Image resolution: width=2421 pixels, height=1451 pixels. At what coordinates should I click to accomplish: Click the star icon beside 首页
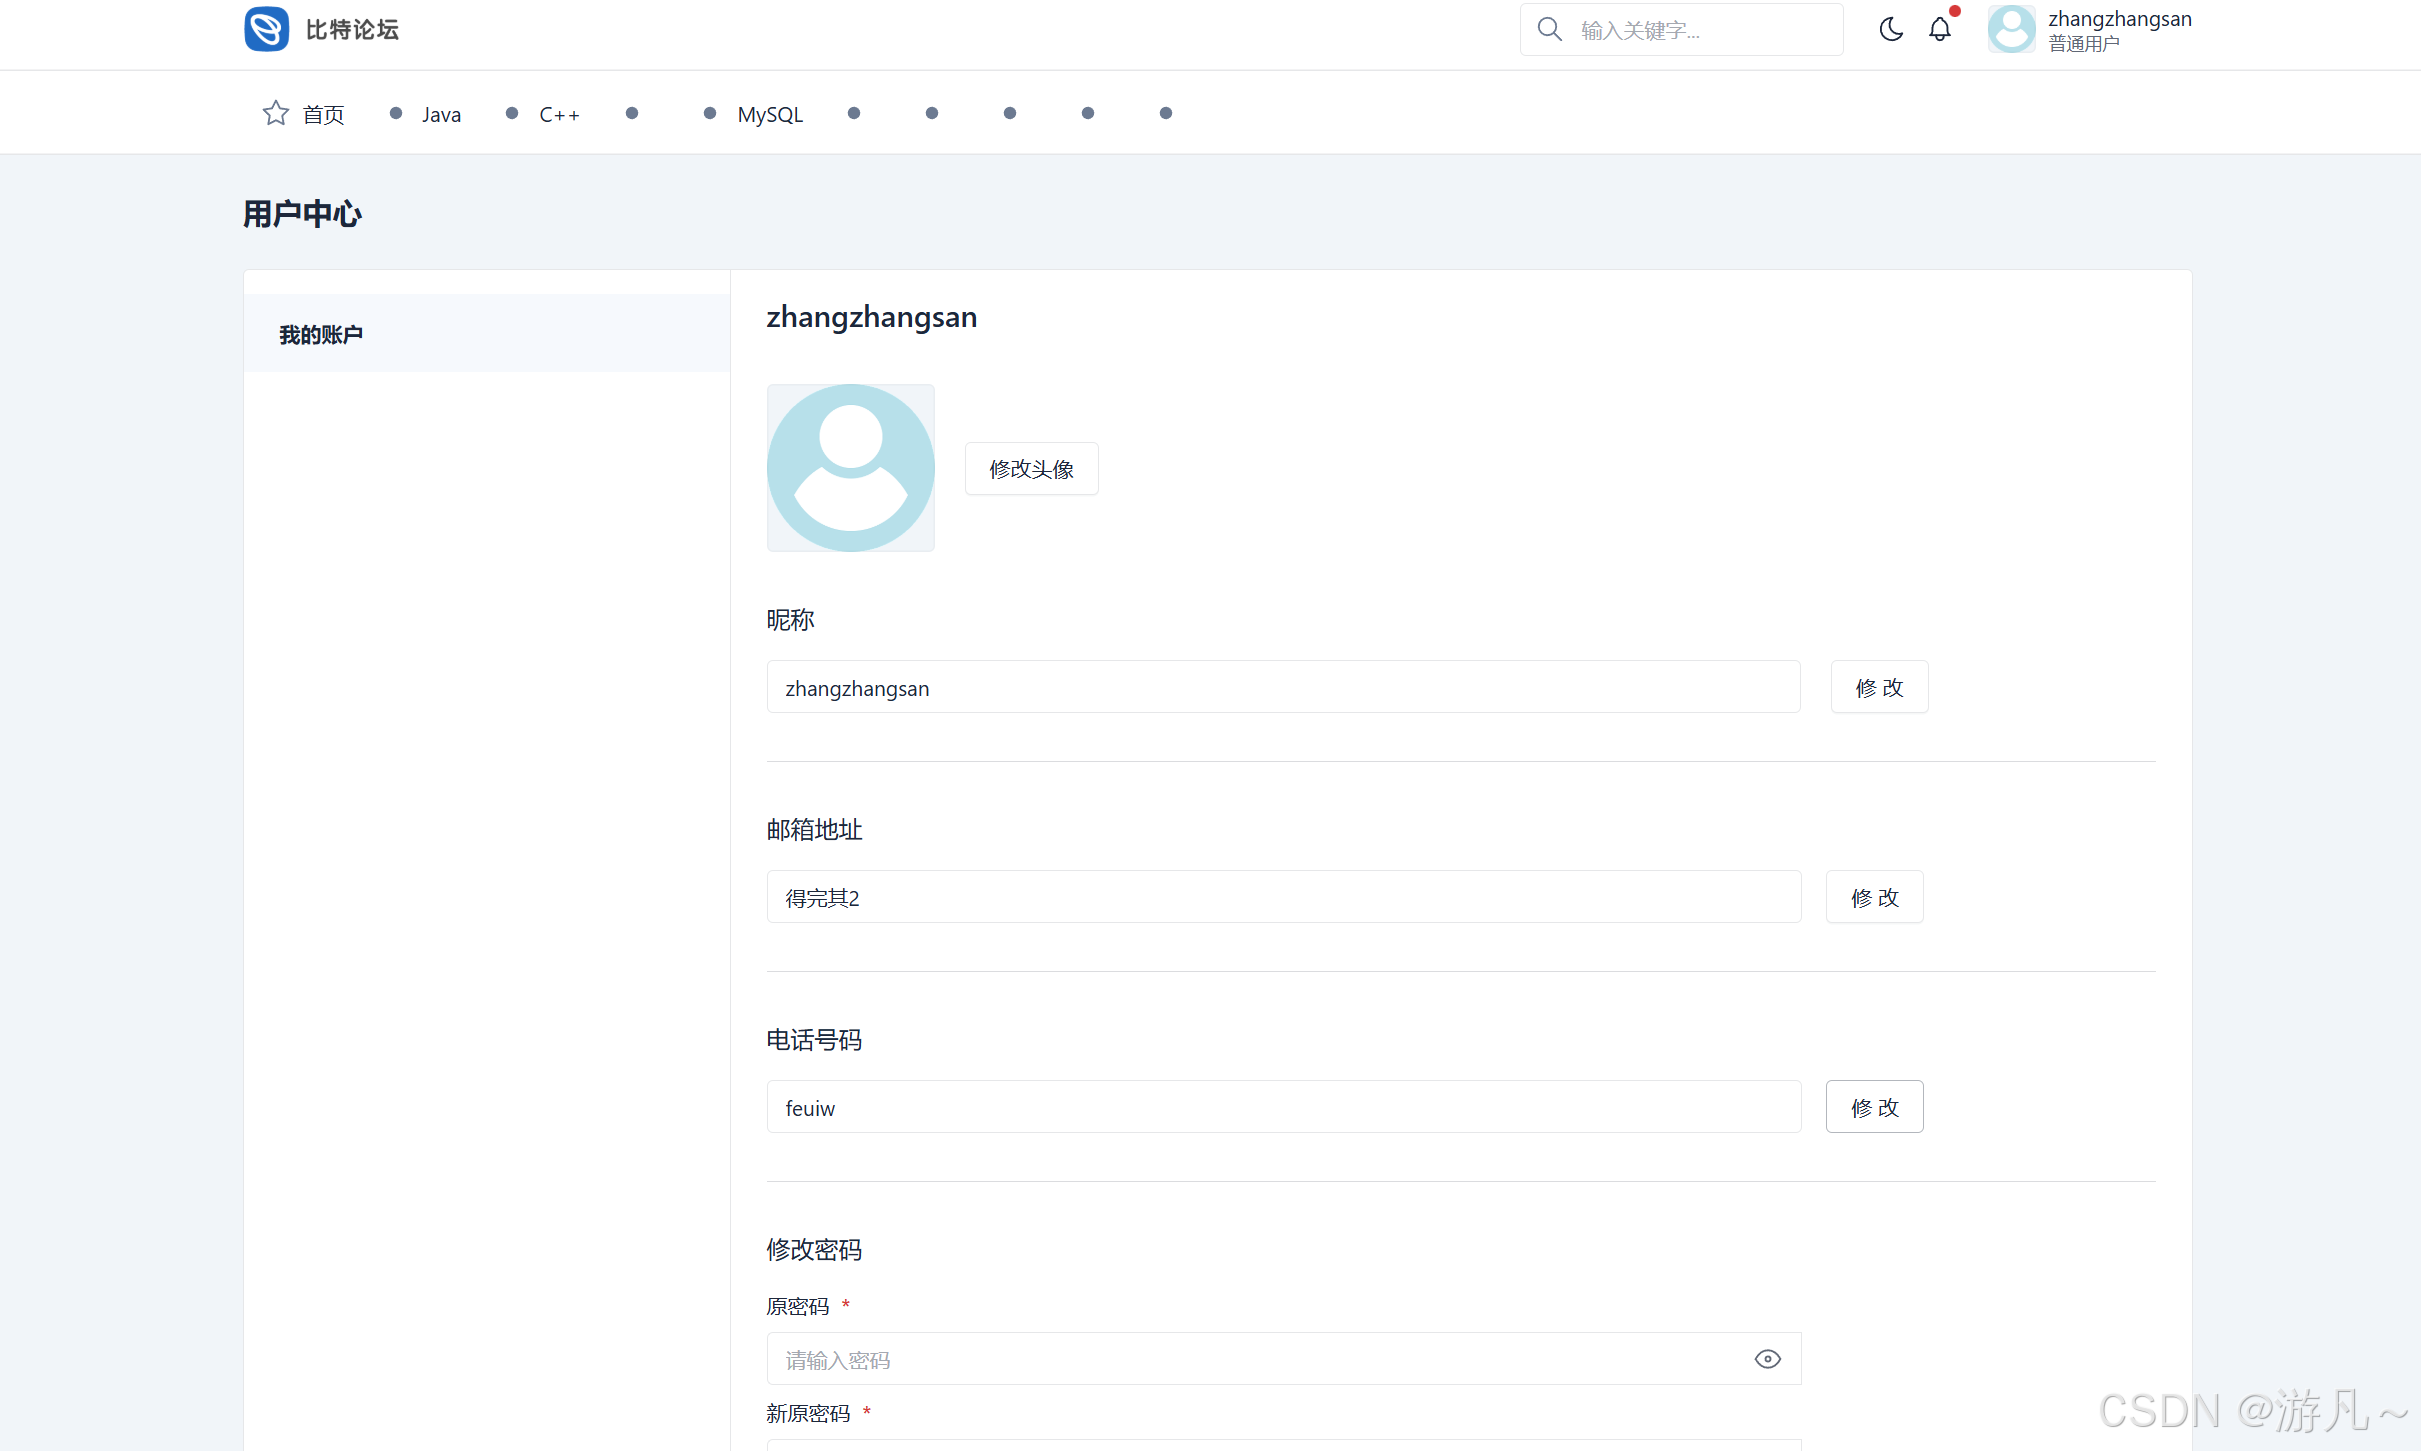point(275,113)
